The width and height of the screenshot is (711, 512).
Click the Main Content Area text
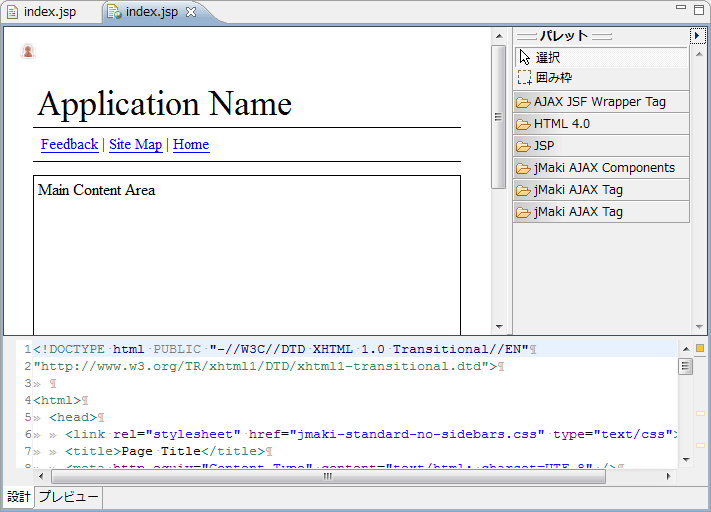[x=97, y=190]
